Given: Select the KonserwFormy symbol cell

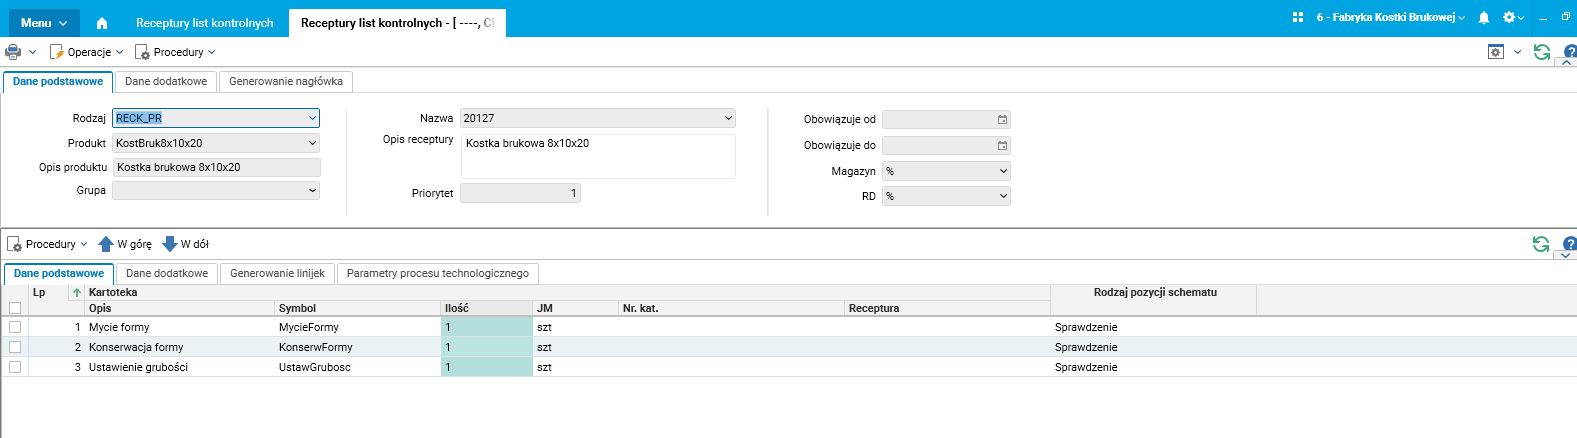Looking at the screenshot, I should tap(358, 347).
